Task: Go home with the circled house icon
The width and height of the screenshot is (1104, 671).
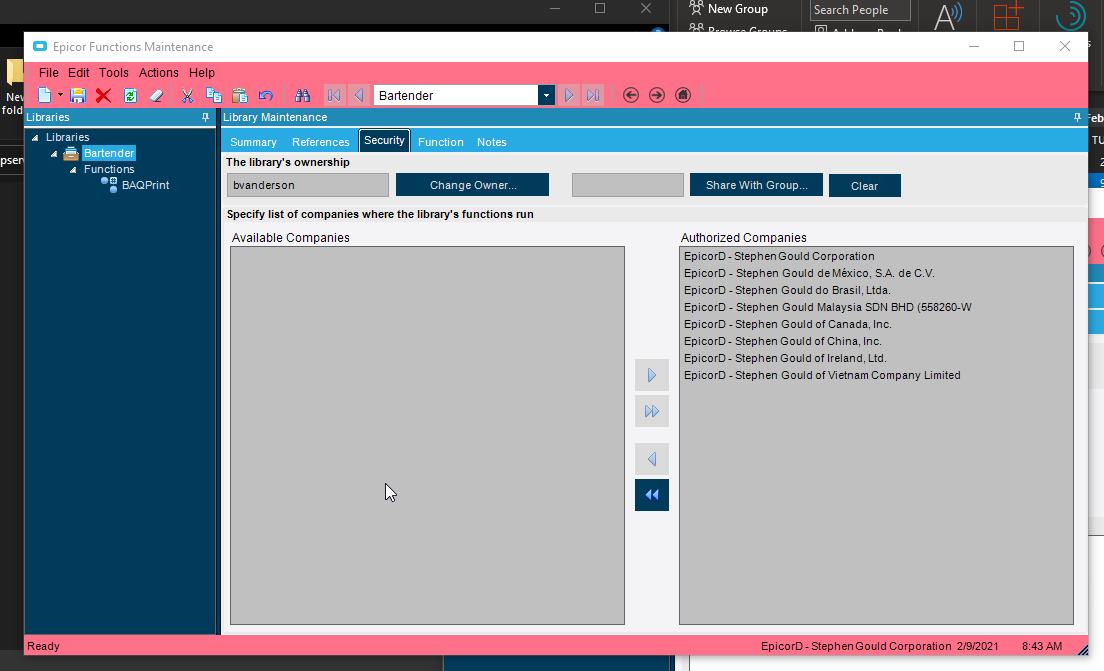Action: point(683,95)
